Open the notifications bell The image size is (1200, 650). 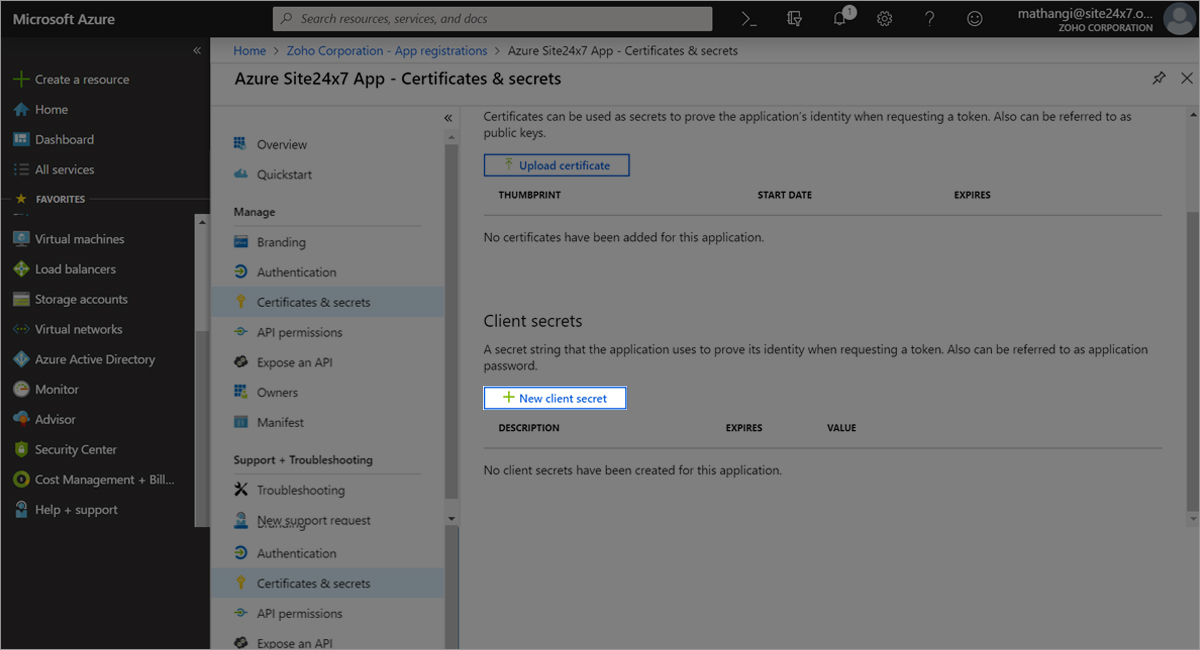[x=842, y=17]
